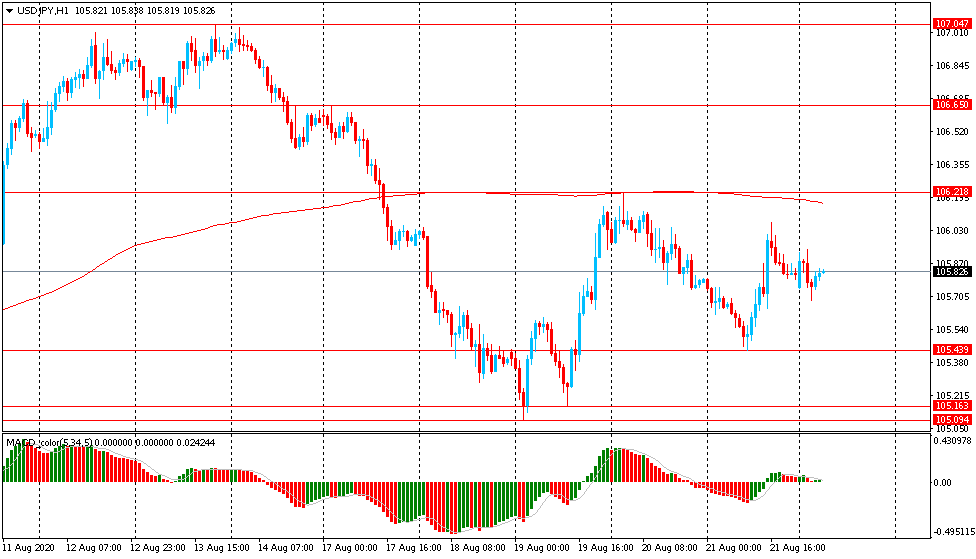Click the 13 Aug 15:00 time label
976x559 pixels.
point(222,548)
